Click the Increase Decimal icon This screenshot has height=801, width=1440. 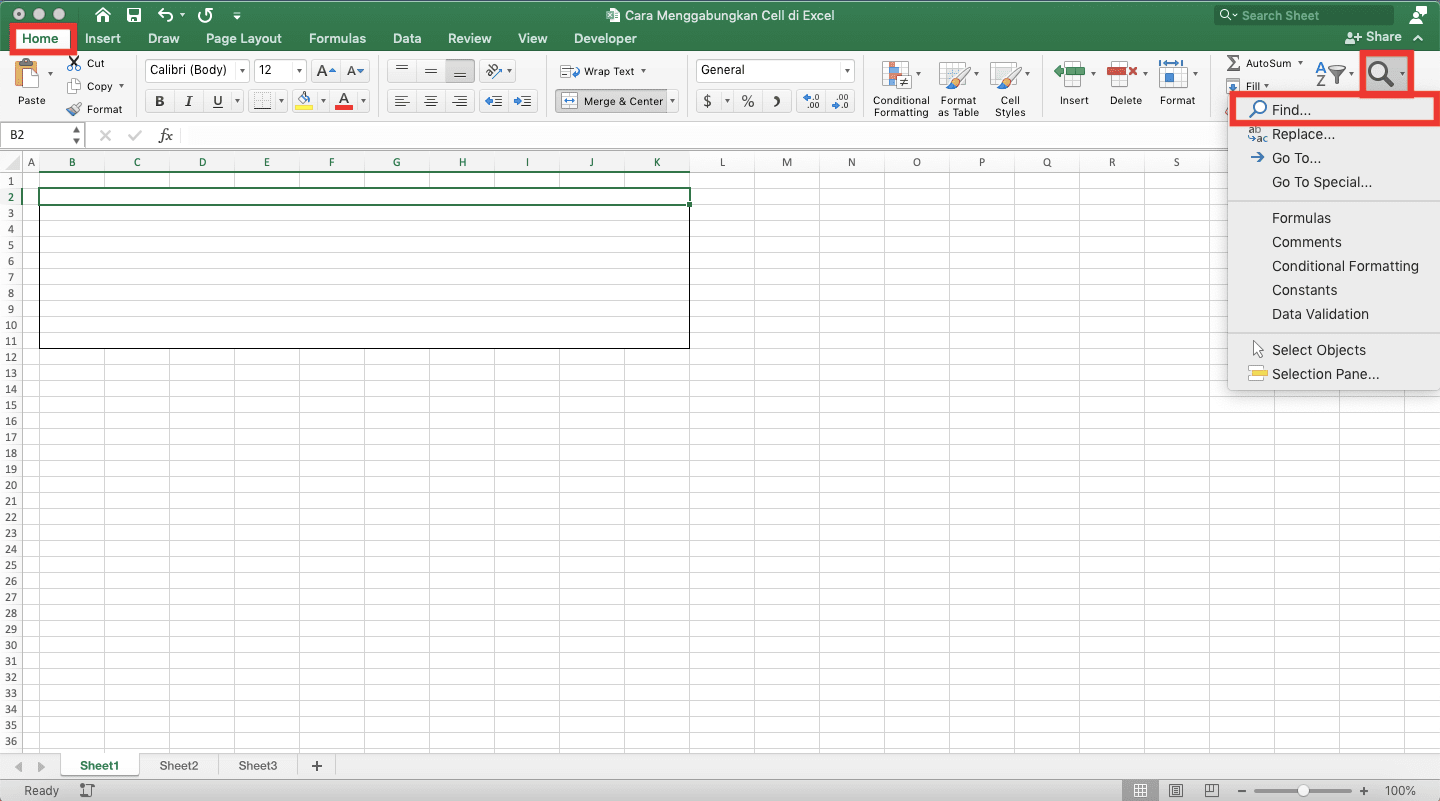[x=812, y=101]
